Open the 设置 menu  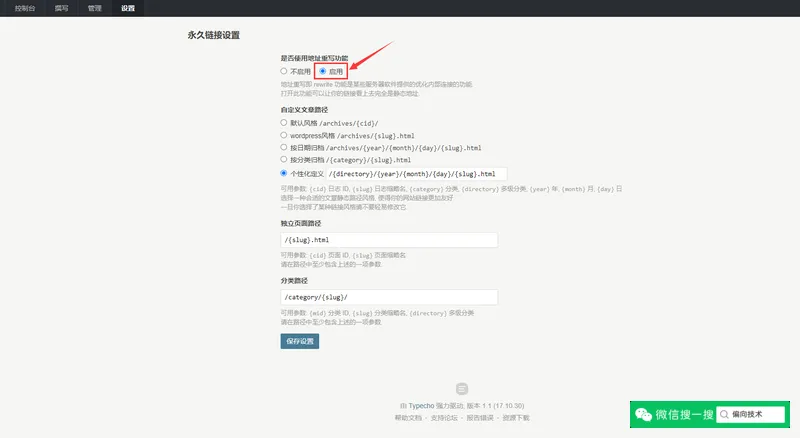click(x=127, y=7)
